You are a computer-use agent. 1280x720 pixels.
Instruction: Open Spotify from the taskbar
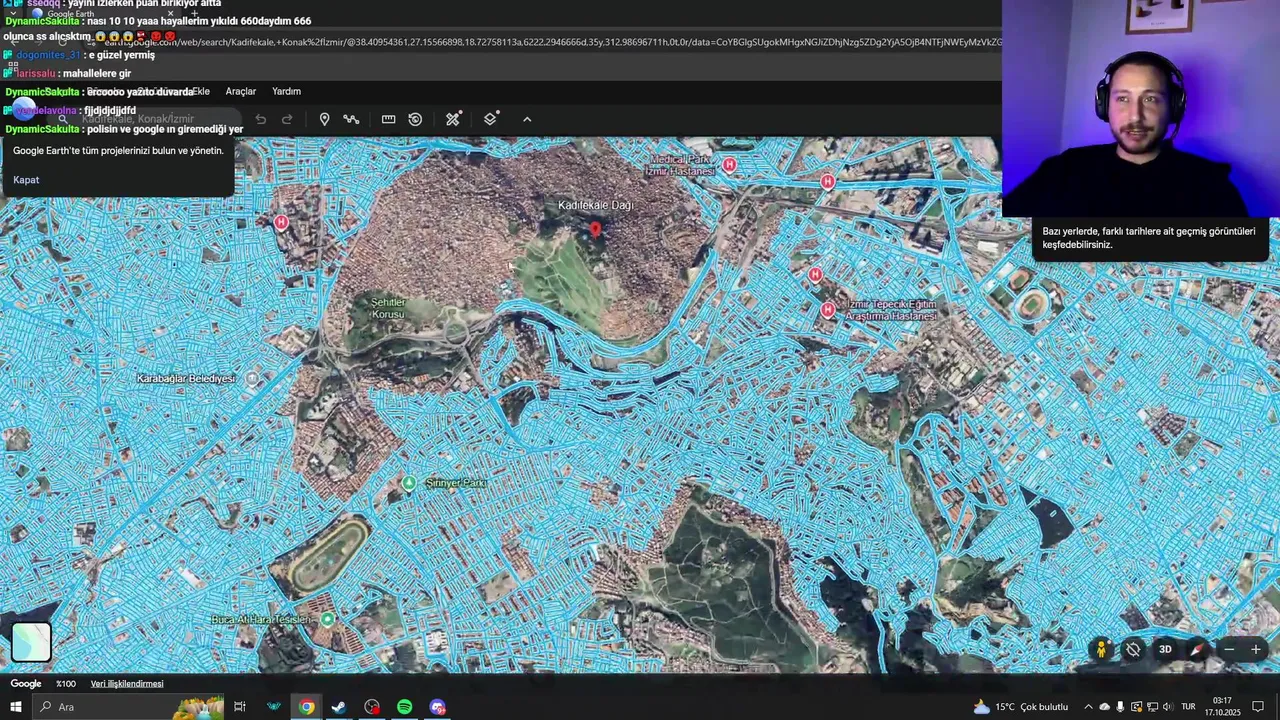click(404, 707)
